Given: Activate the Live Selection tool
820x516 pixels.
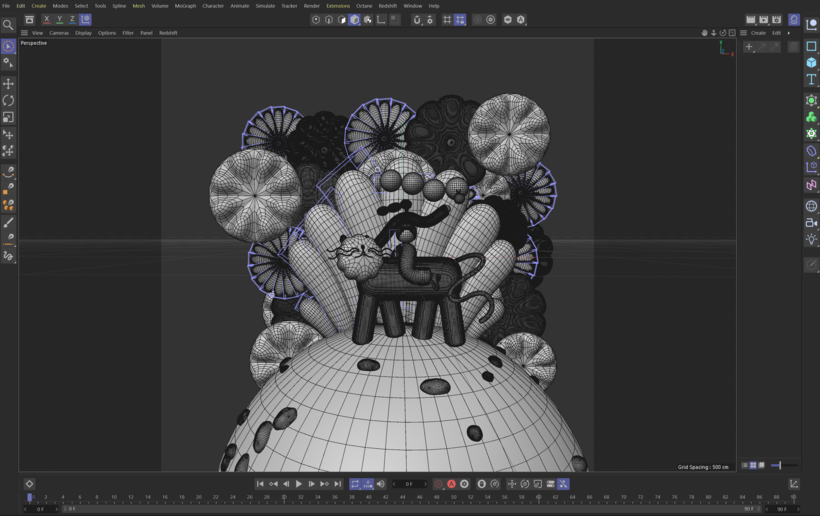Looking at the screenshot, I should pyautogui.click(x=8, y=46).
